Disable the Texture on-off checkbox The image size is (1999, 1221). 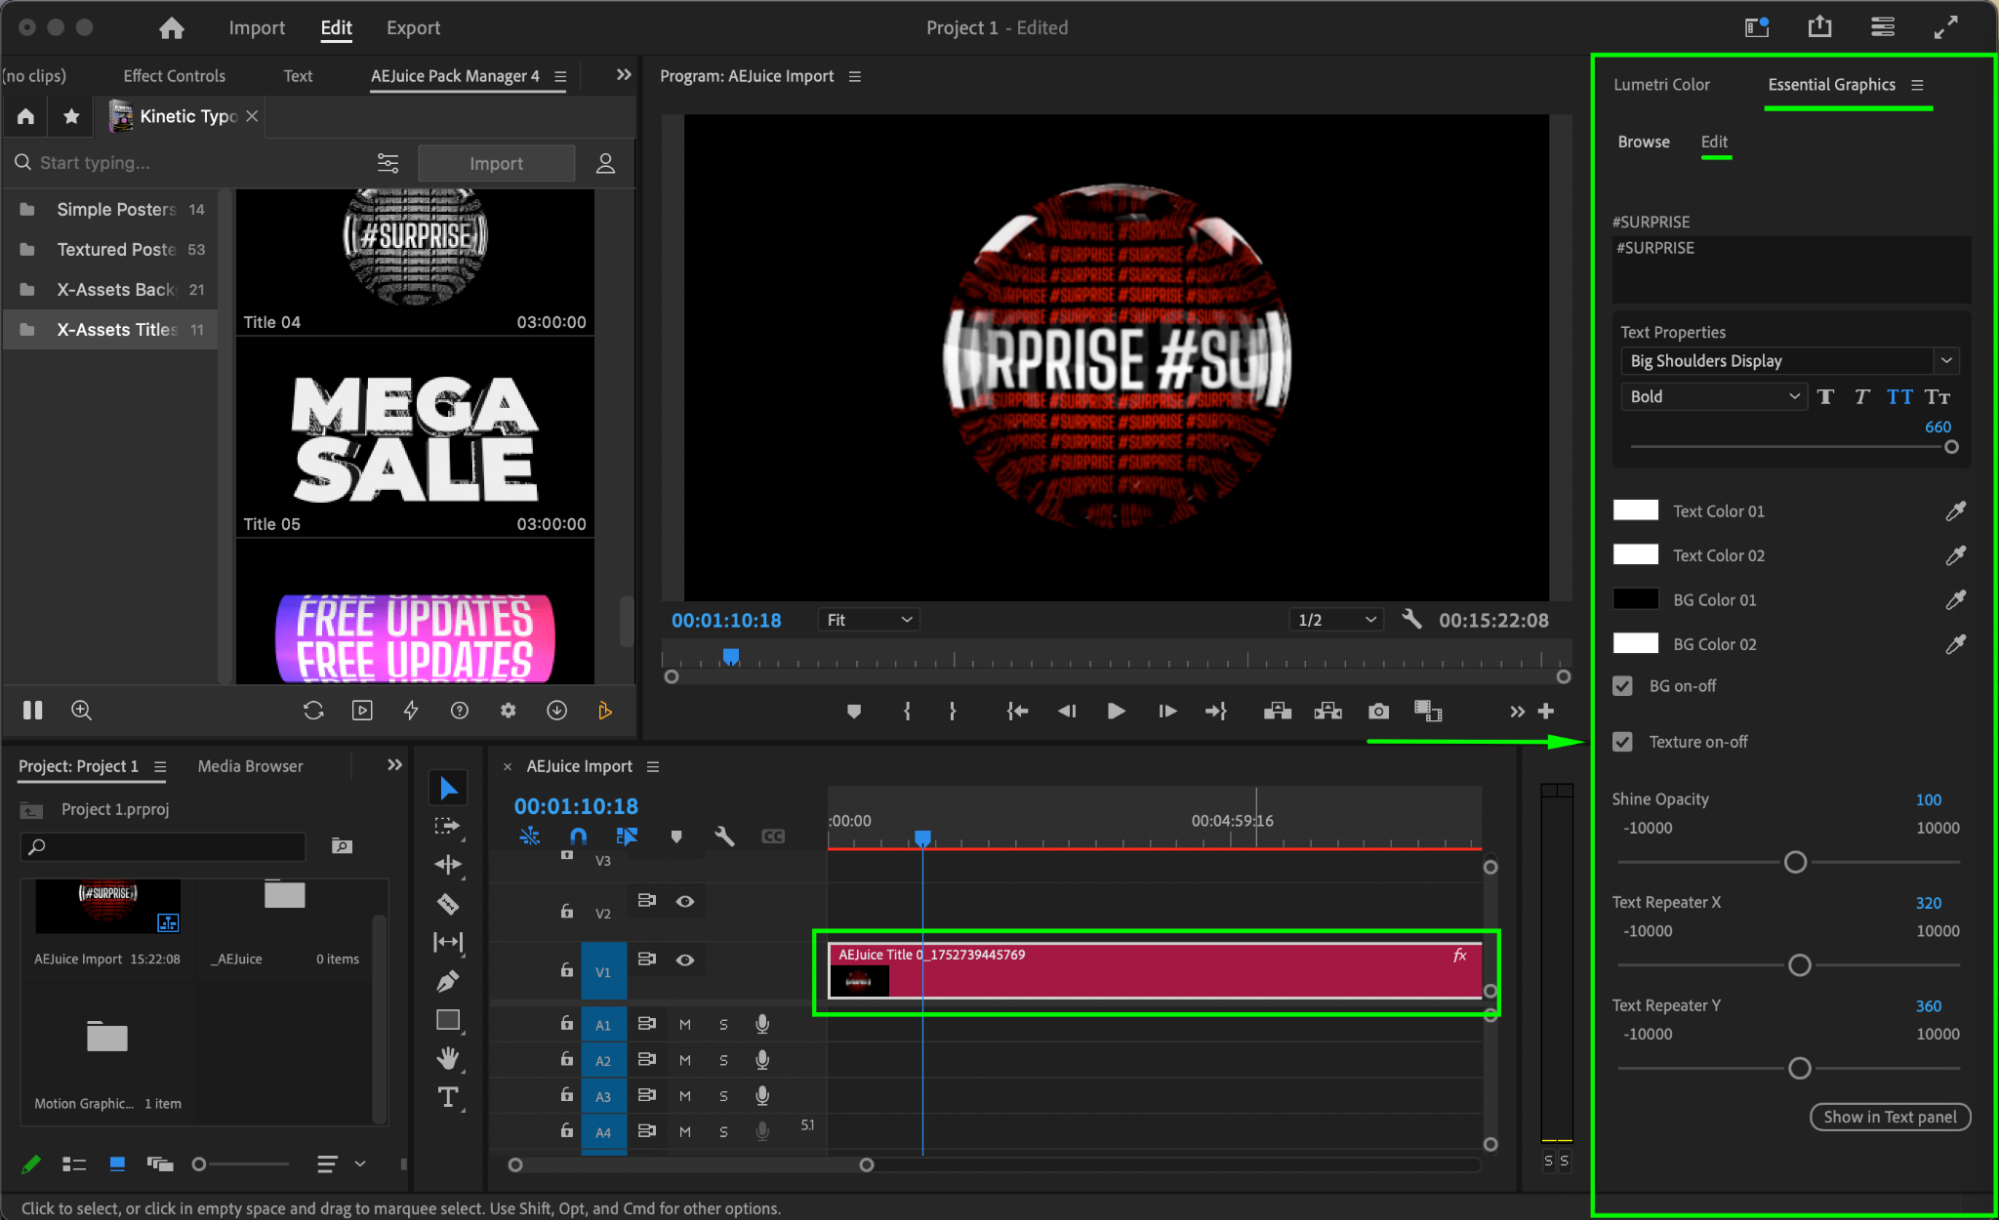pos(1623,742)
